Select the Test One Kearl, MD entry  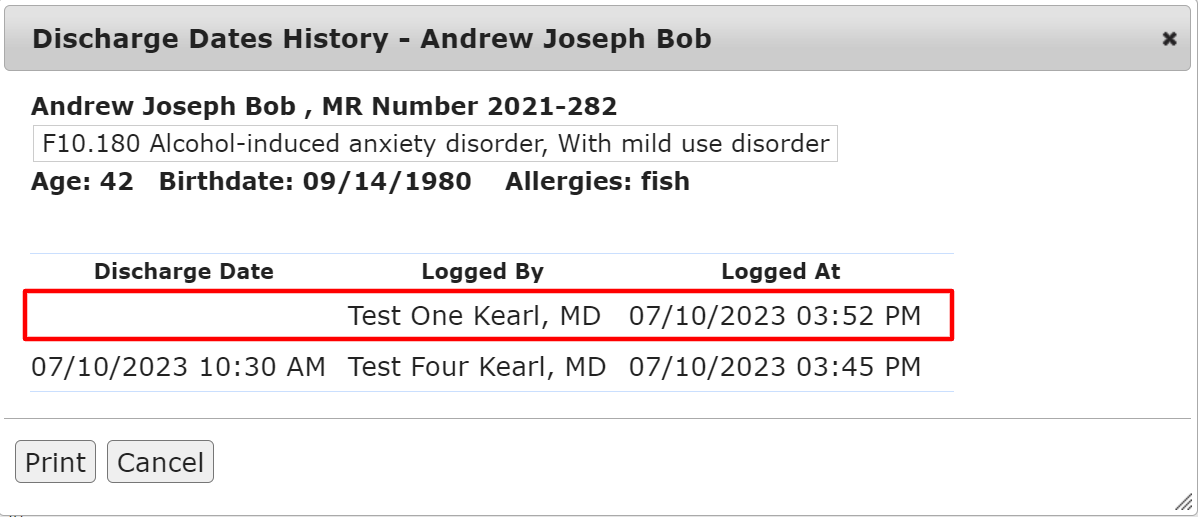point(474,316)
